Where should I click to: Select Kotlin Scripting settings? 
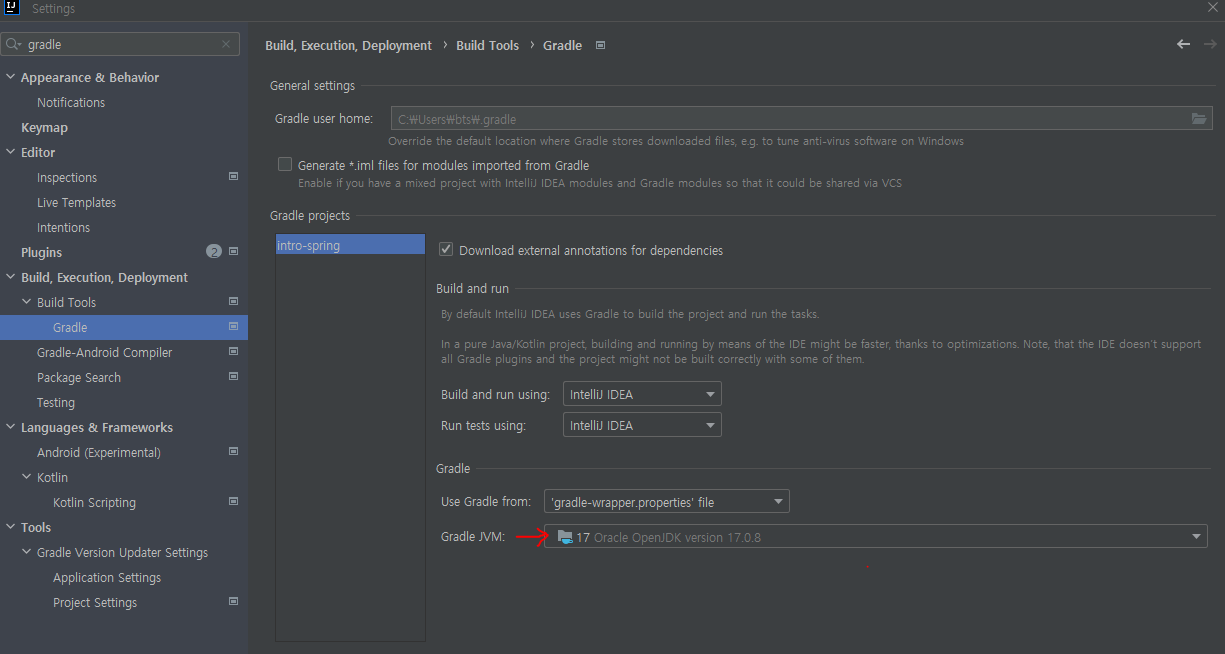coord(94,502)
